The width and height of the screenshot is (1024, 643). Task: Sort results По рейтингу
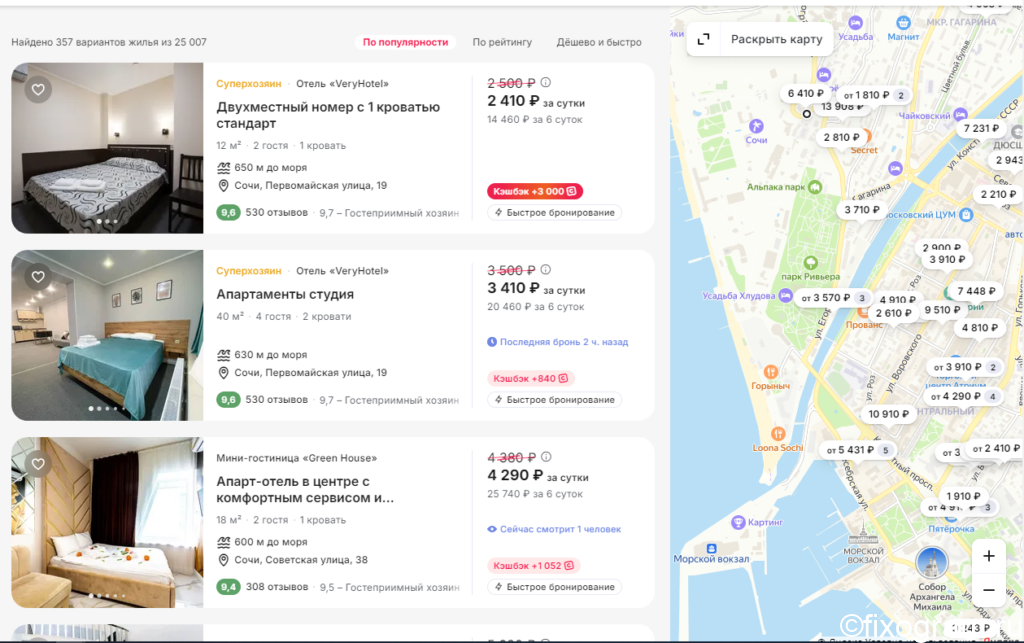[502, 42]
